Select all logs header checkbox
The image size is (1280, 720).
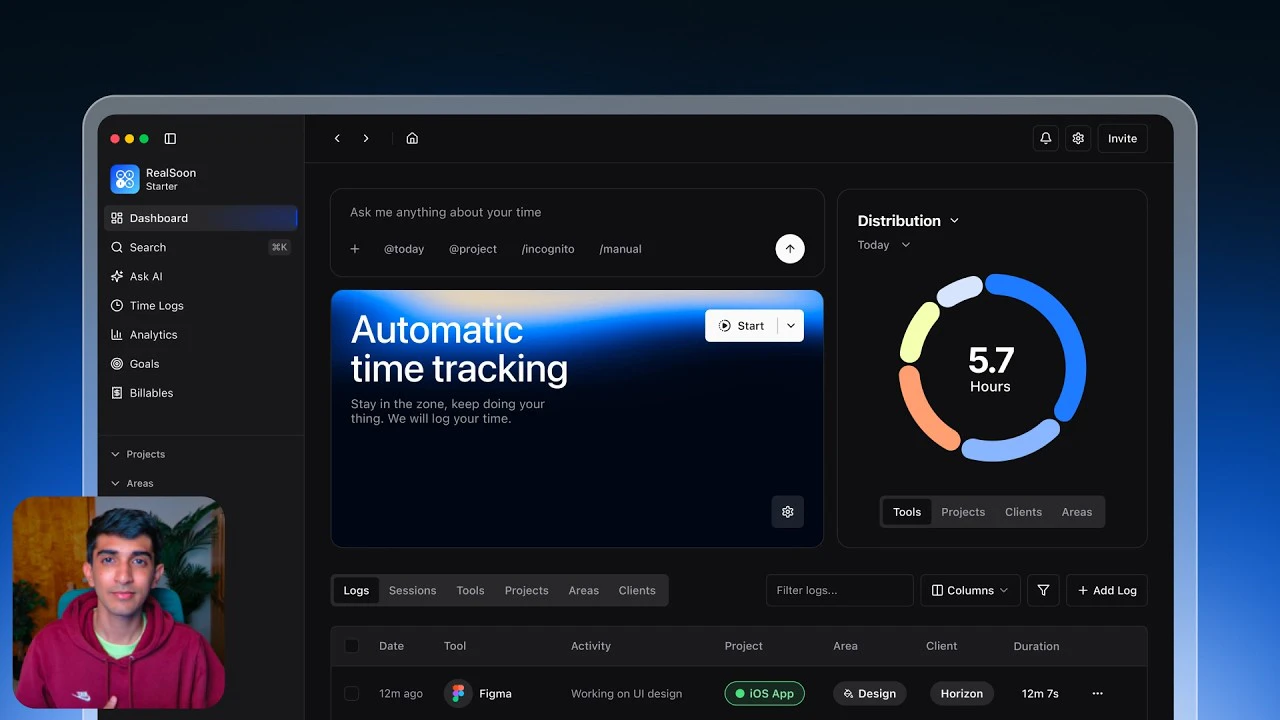click(352, 646)
